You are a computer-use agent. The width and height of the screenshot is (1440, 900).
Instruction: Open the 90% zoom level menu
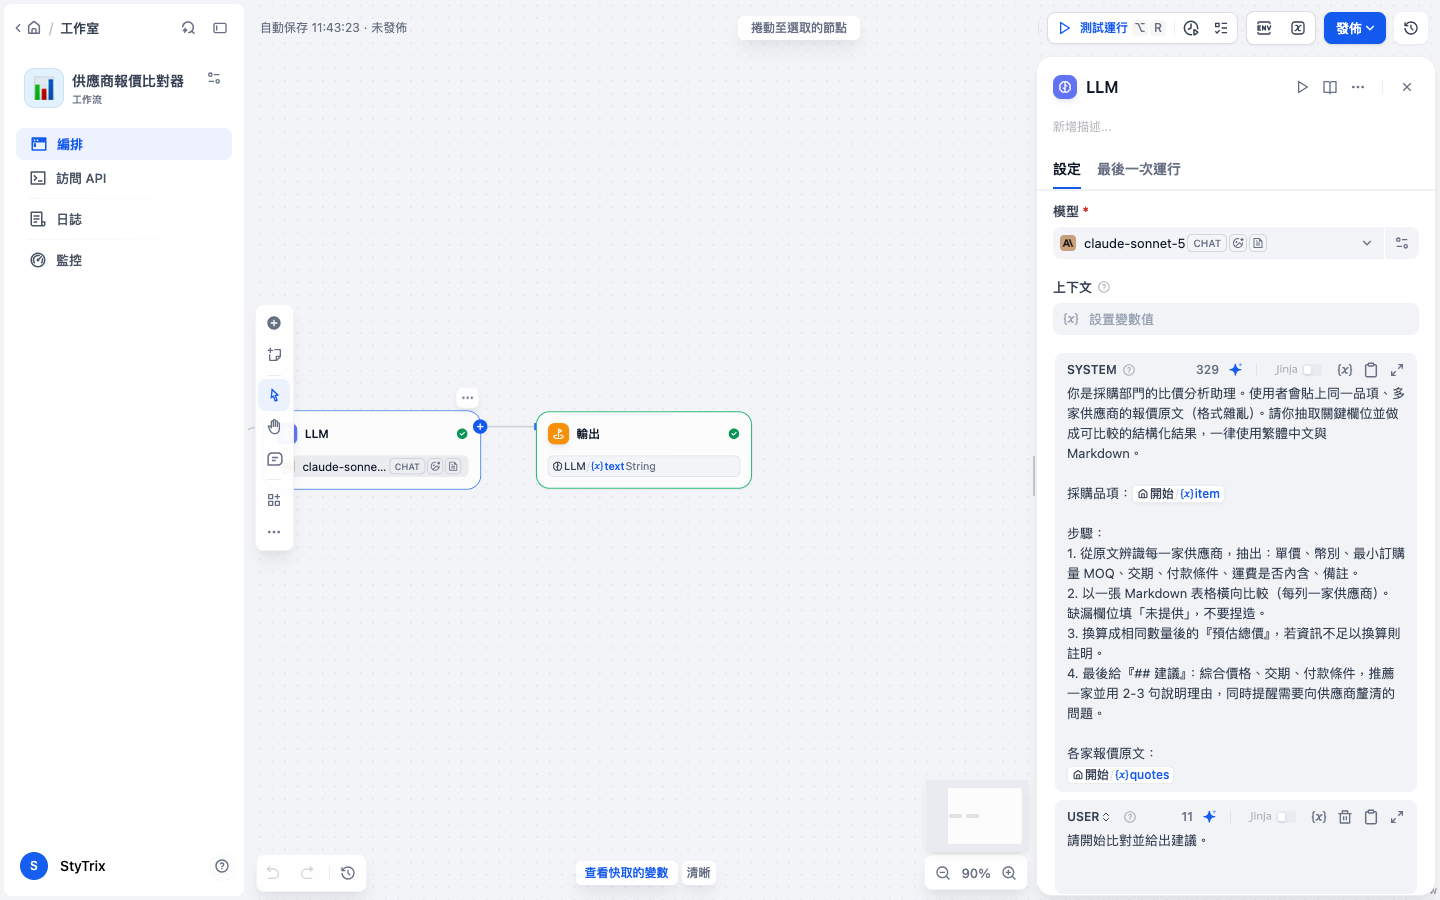[976, 873]
